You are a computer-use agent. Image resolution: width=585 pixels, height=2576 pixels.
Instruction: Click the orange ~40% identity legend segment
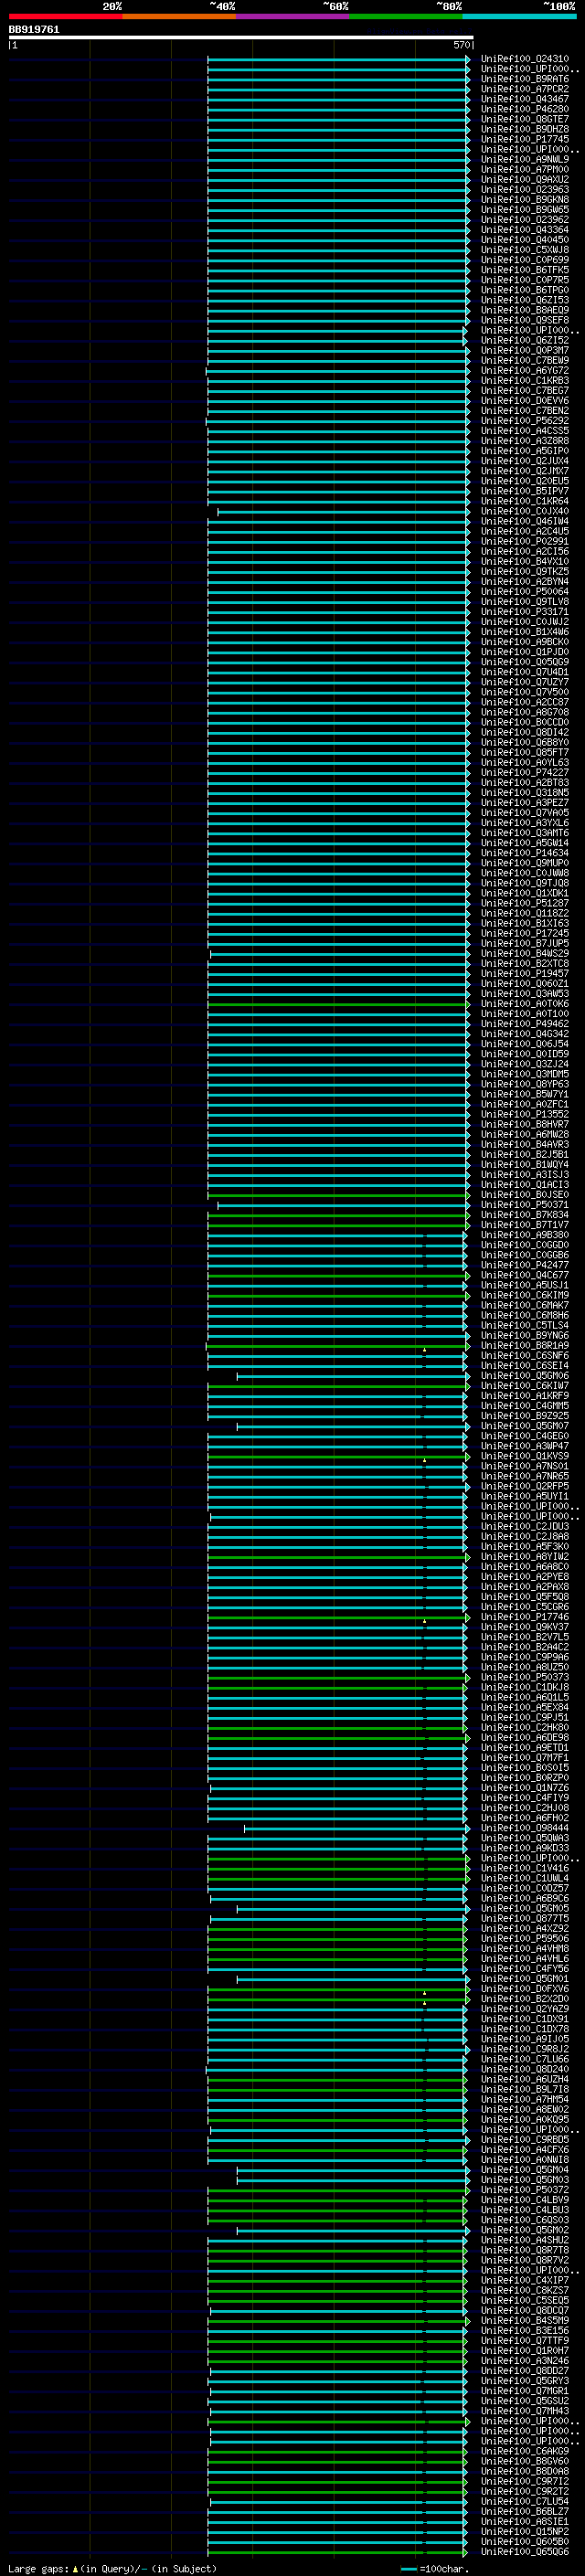click(179, 16)
